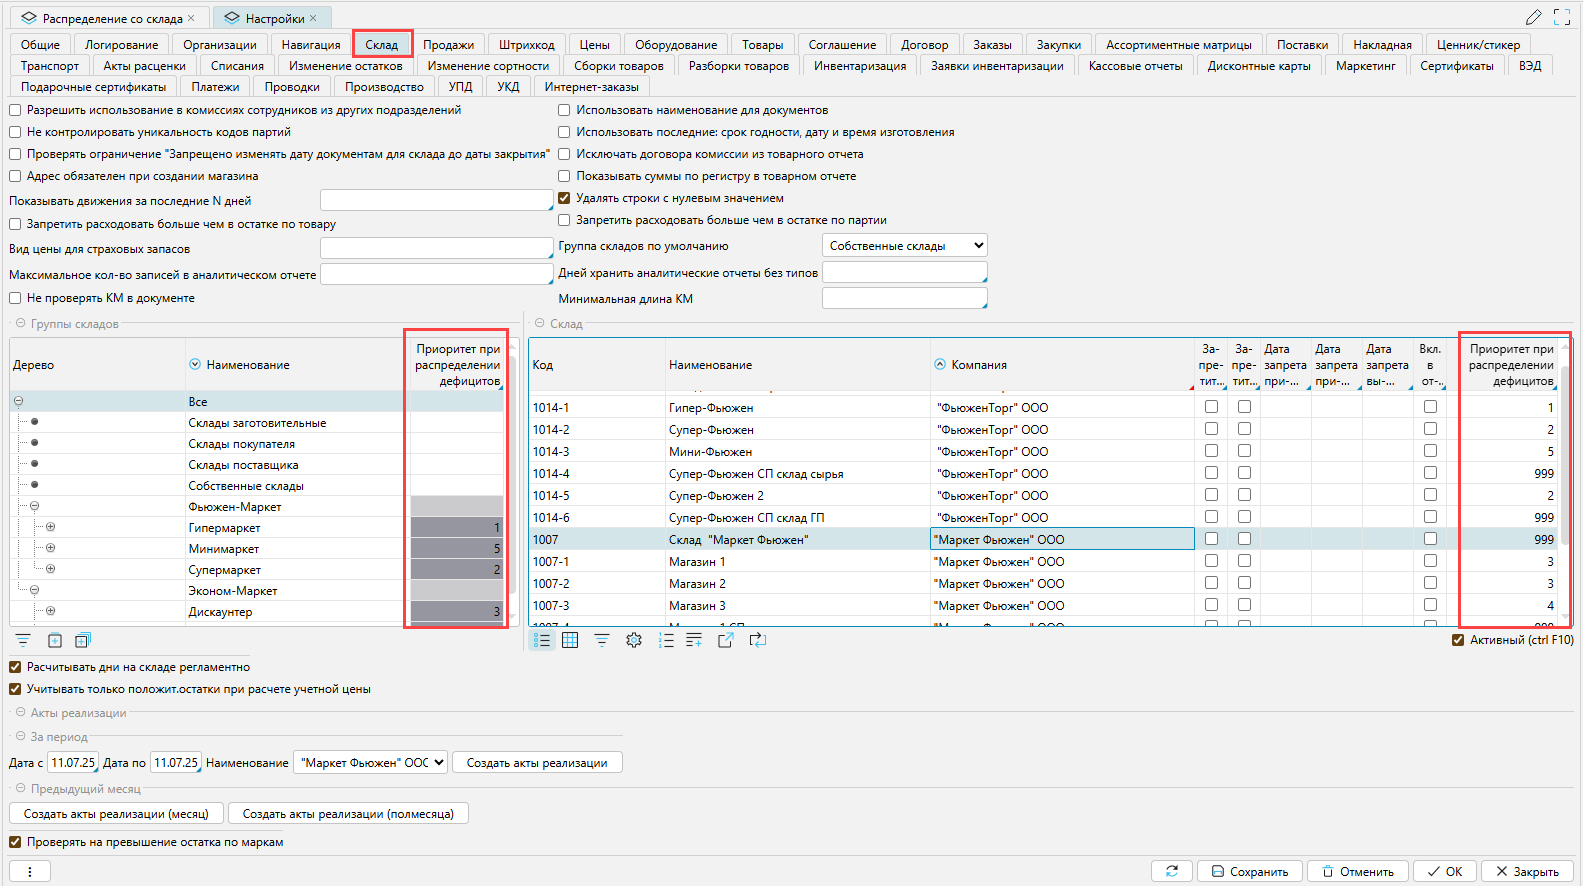Open filter in warehouse table toolbar
The width and height of the screenshot is (1583, 886).
[x=602, y=640]
